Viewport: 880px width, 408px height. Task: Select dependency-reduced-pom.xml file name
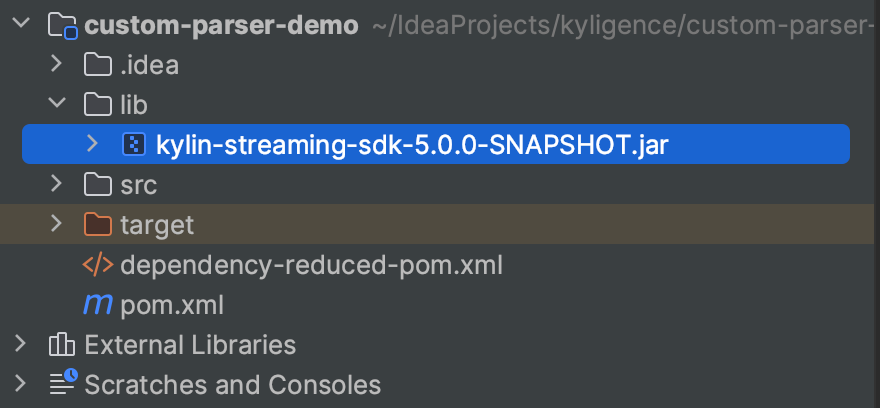pos(311,265)
